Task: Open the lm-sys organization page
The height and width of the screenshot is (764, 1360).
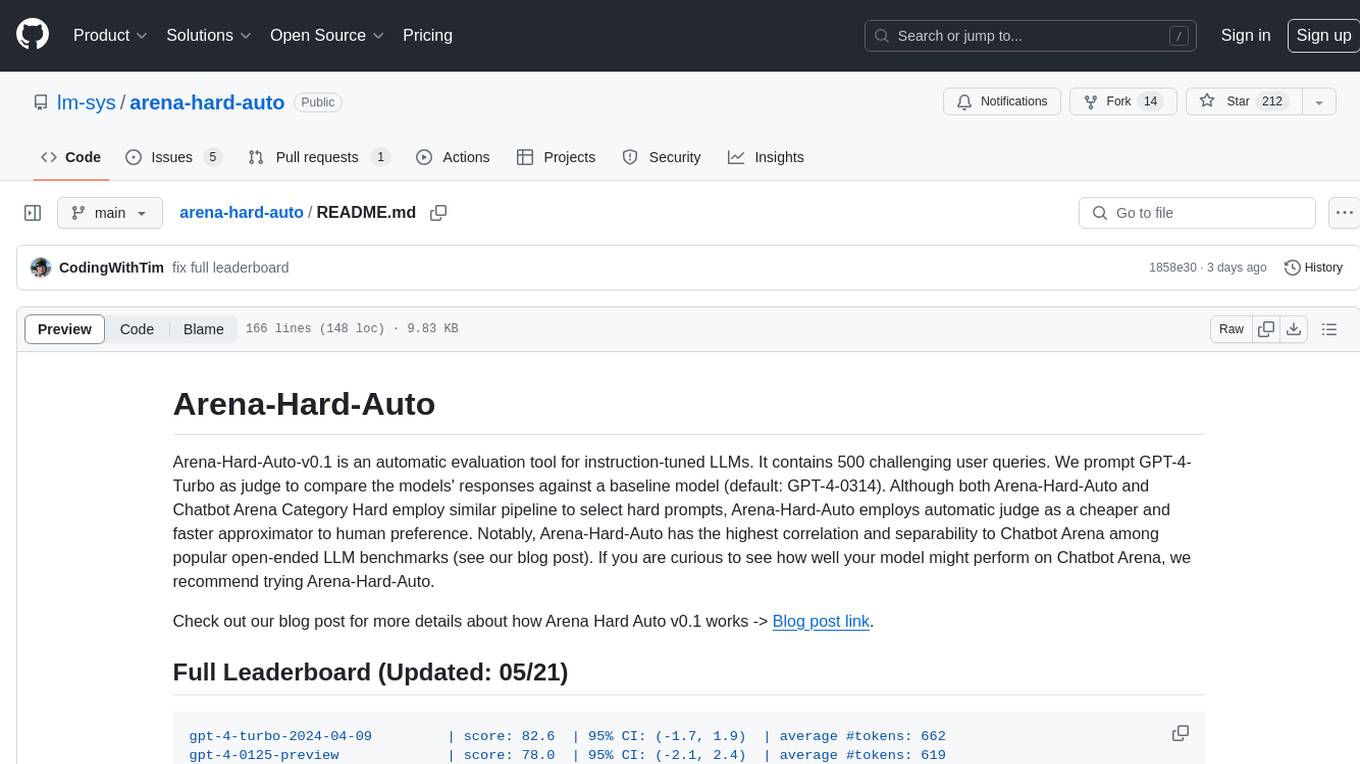Action: tap(86, 102)
